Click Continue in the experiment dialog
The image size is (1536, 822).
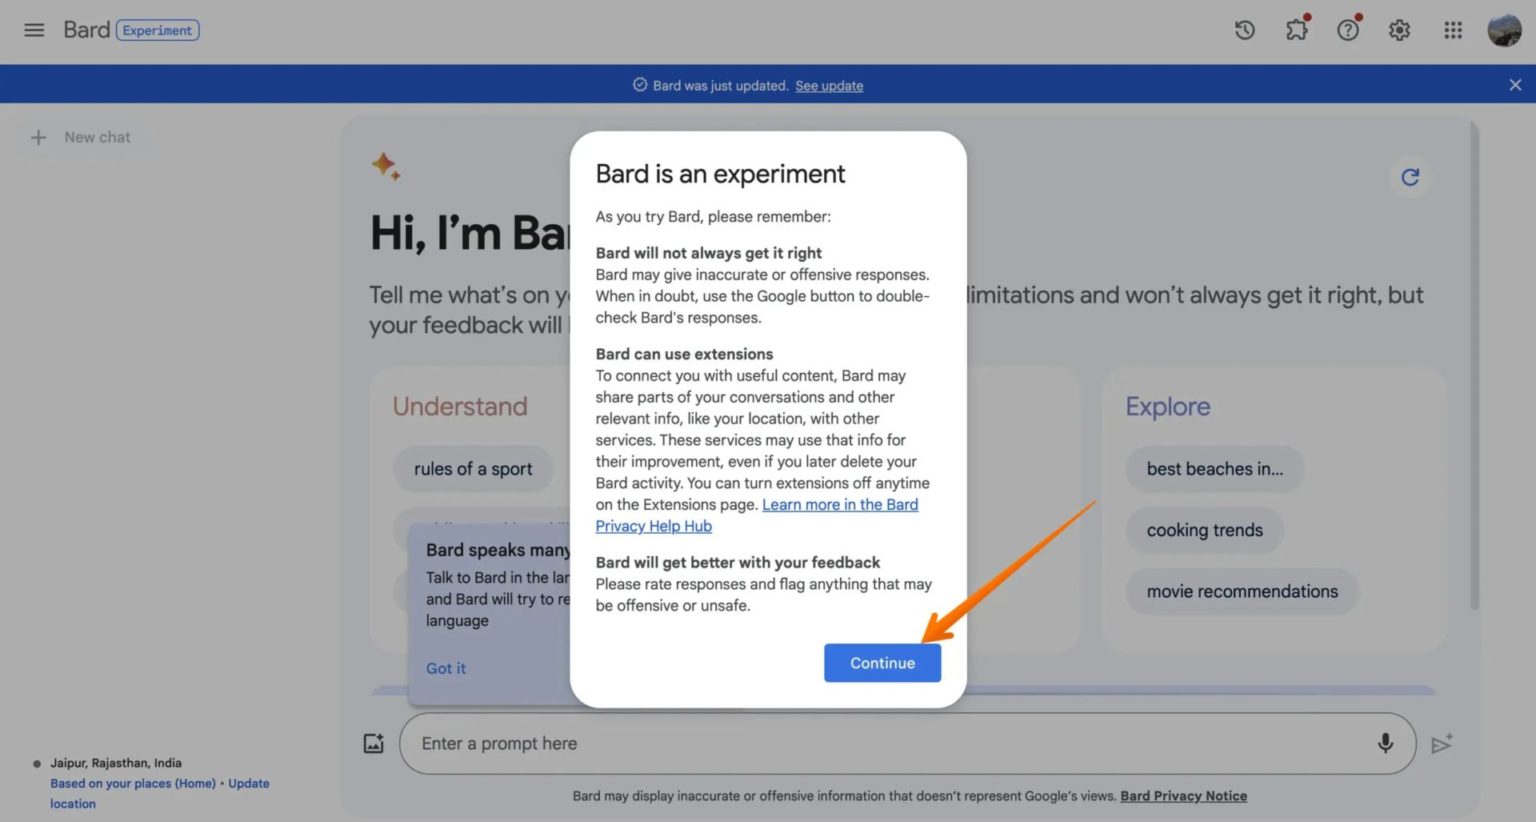pos(882,662)
